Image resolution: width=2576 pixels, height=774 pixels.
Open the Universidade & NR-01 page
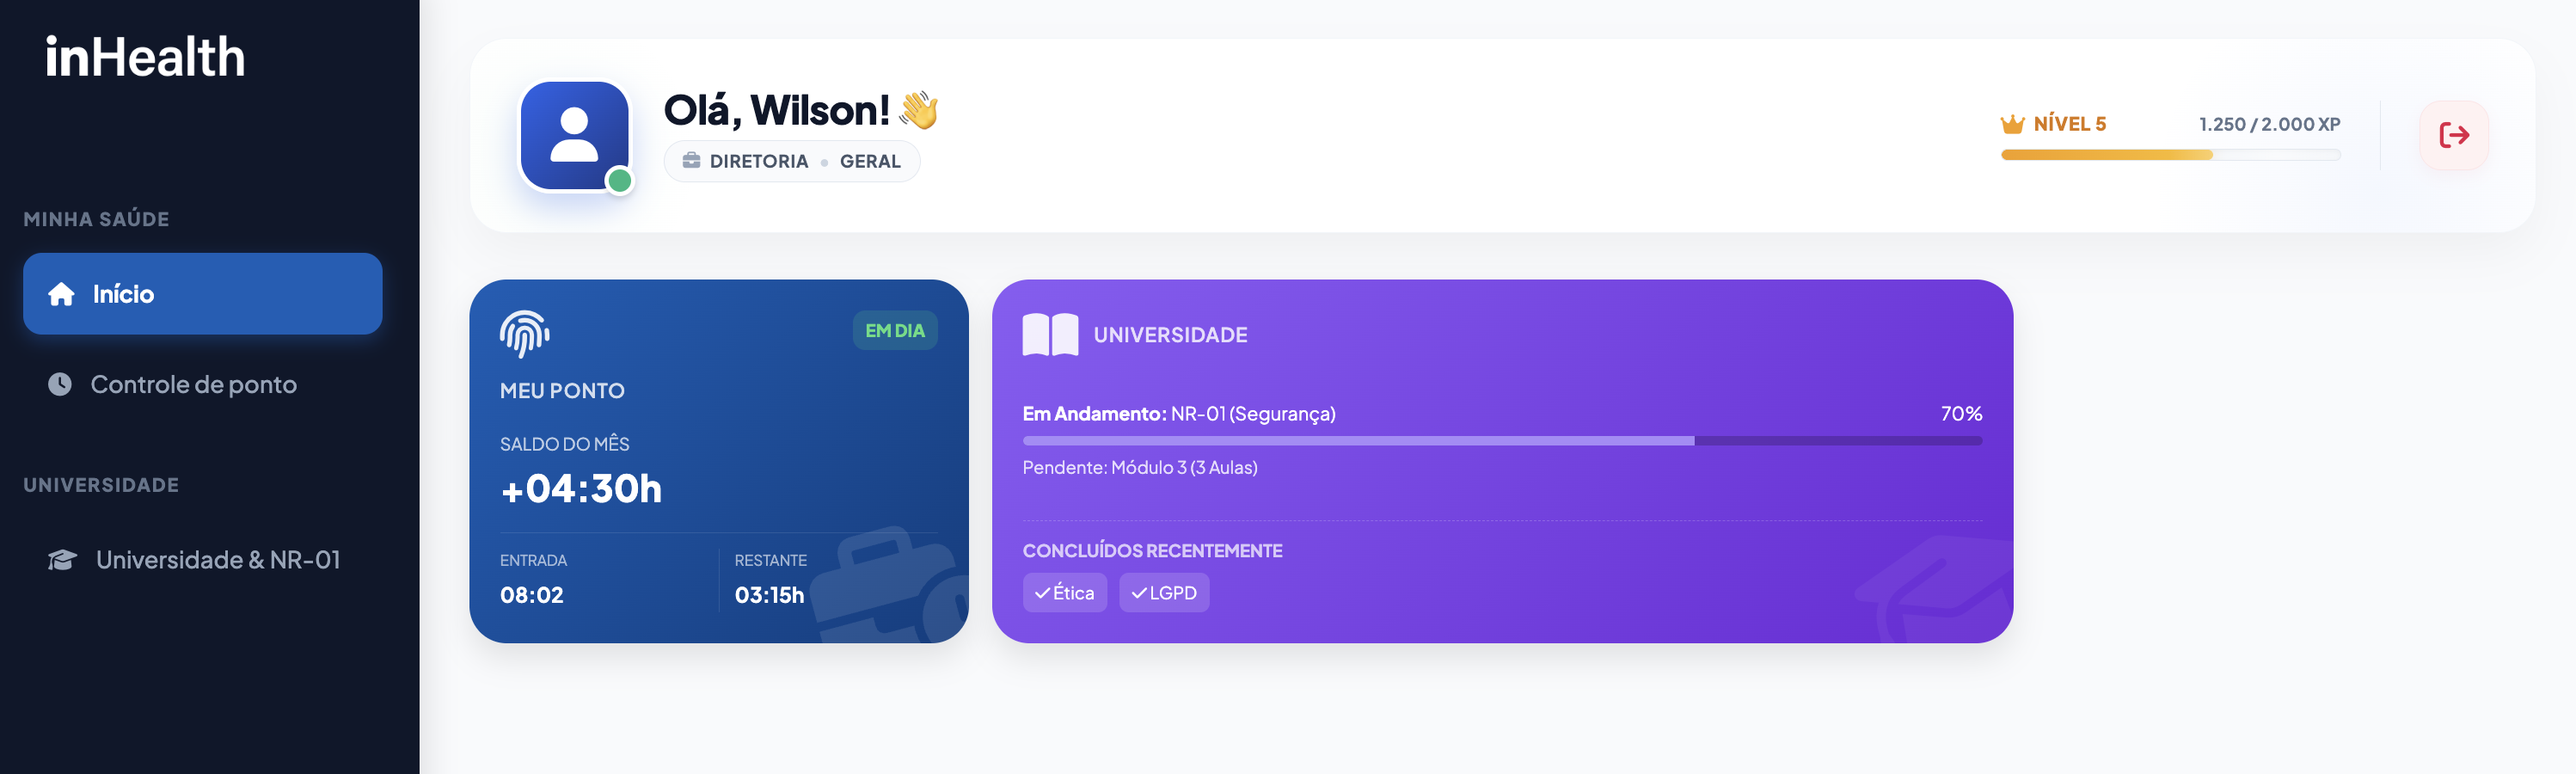coord(218,559)
